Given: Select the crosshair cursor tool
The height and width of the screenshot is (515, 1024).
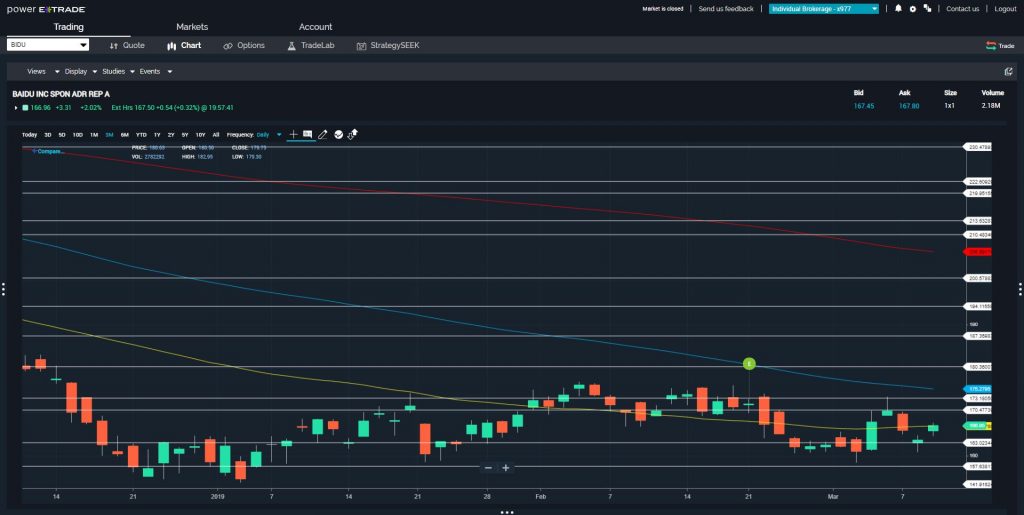Looking at the screenshot, I should pos(293,134).
